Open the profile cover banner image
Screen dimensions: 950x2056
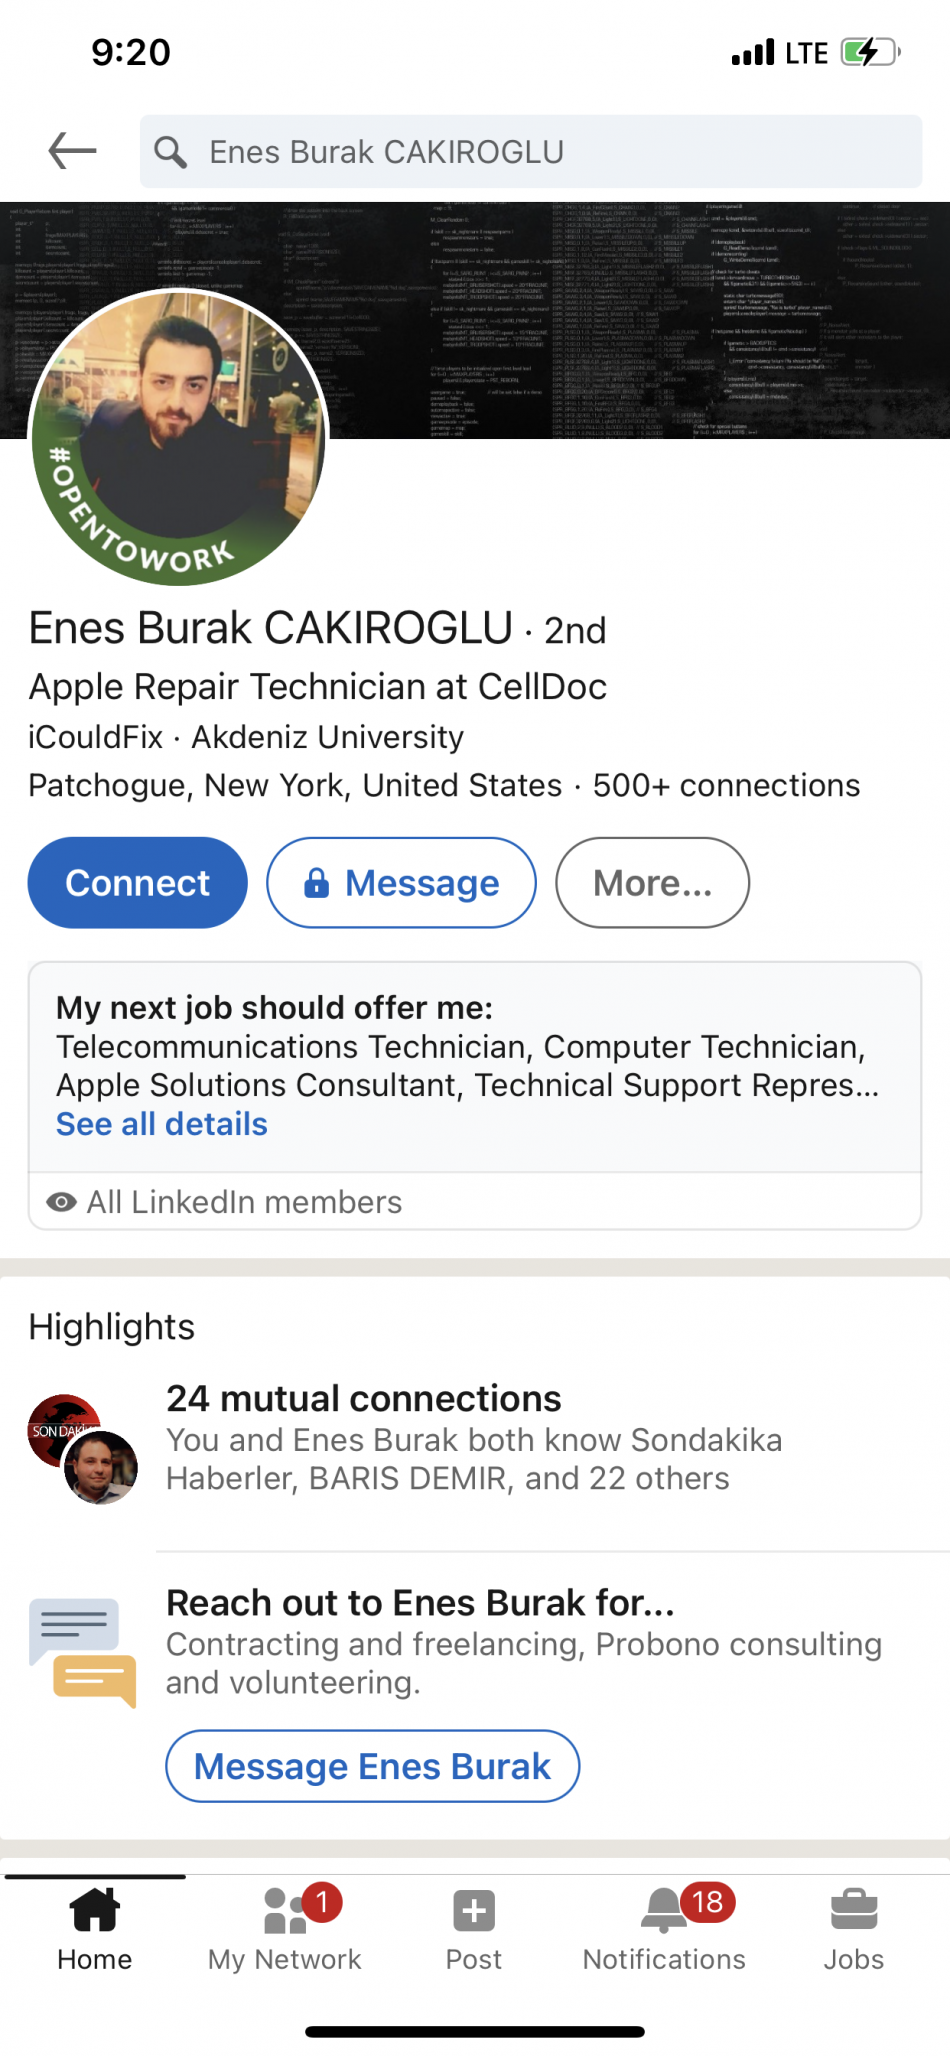(640, 320)
